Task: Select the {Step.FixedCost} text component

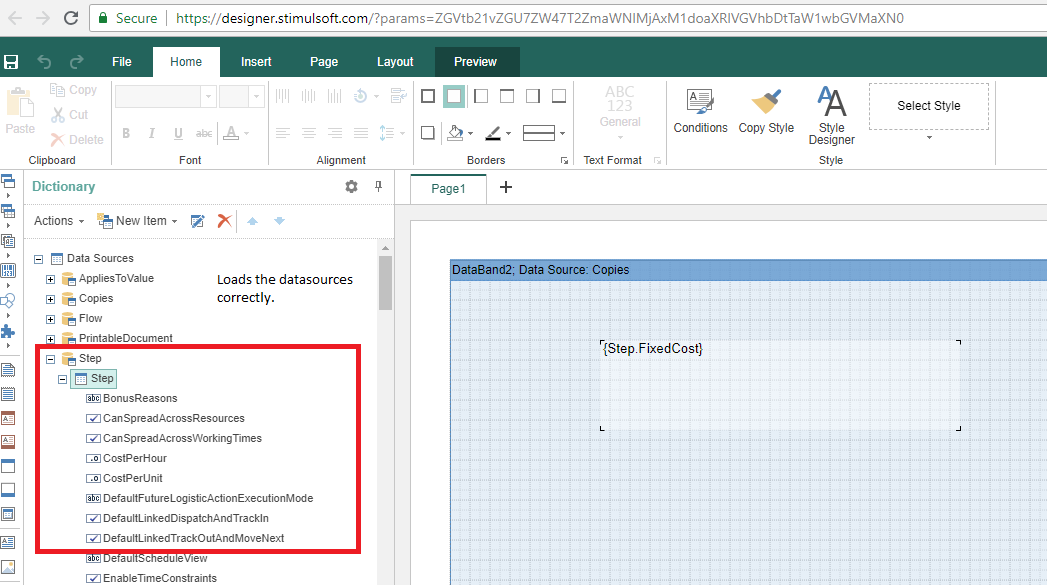Action: [780, 384]
